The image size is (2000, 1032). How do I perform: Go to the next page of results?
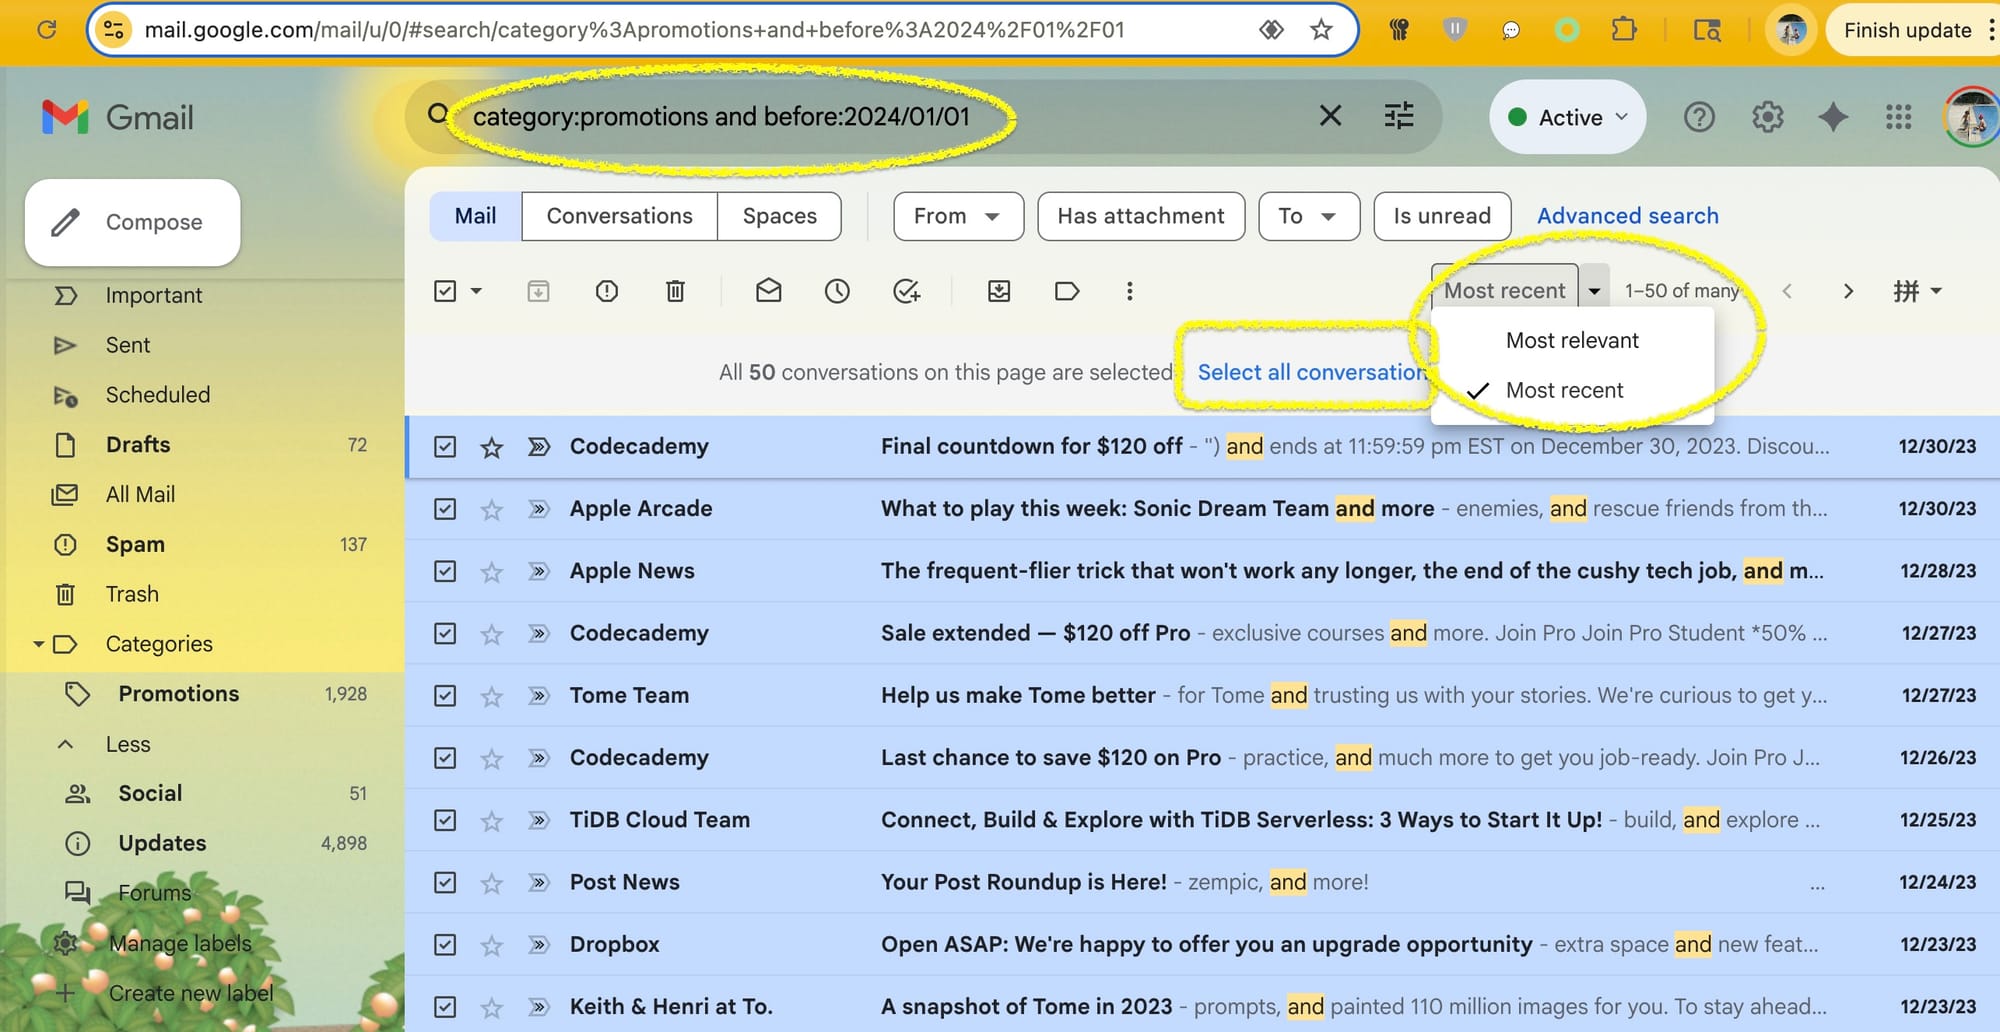[1848, 291]
